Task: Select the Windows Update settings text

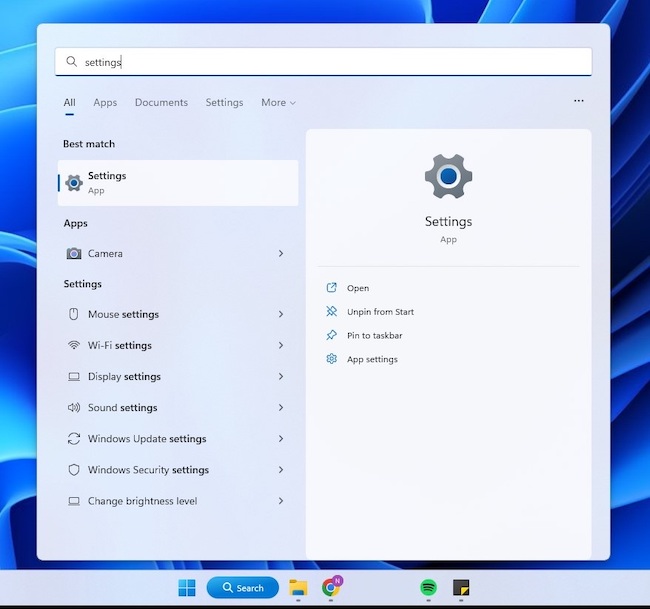Action: pyautogui.click(x=147, y=439)
